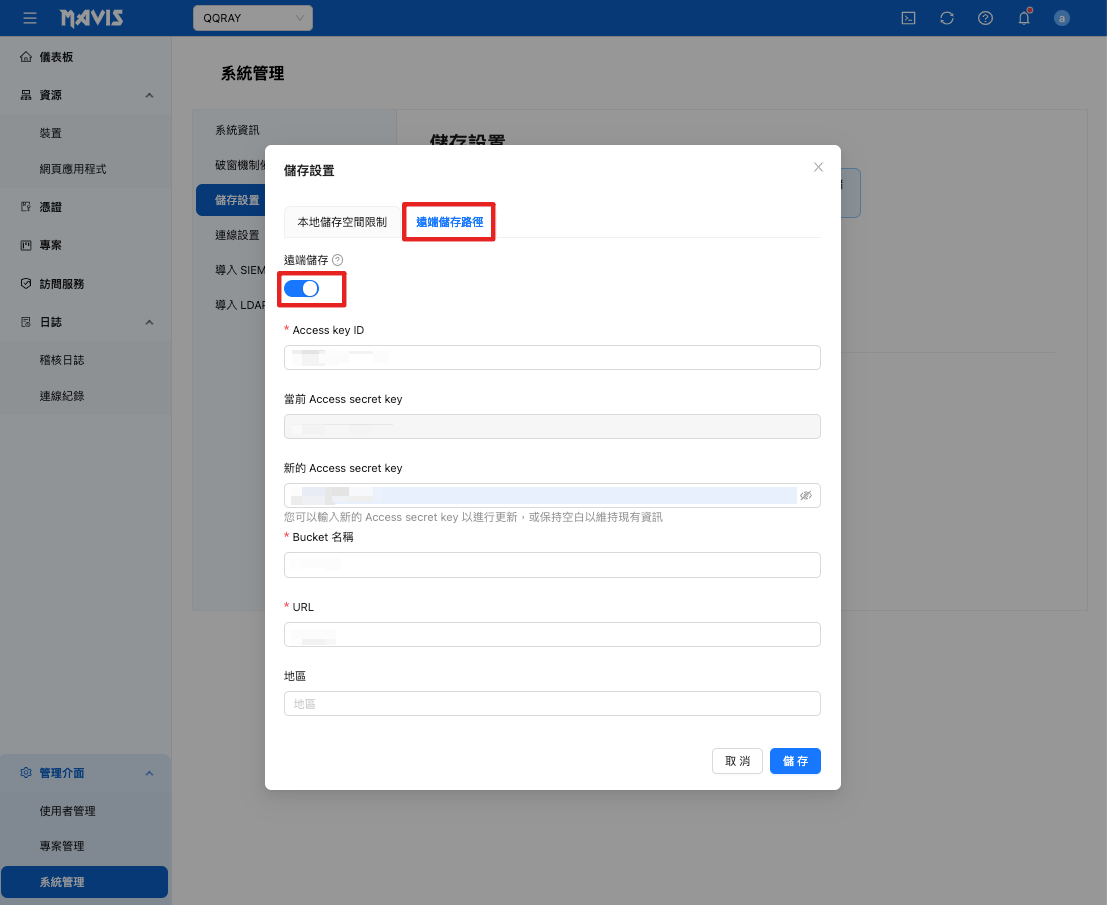Select the 遠端儲存路徑 tab
Image resolution: width=1107 pixels, height=905 pixels.
449,222
